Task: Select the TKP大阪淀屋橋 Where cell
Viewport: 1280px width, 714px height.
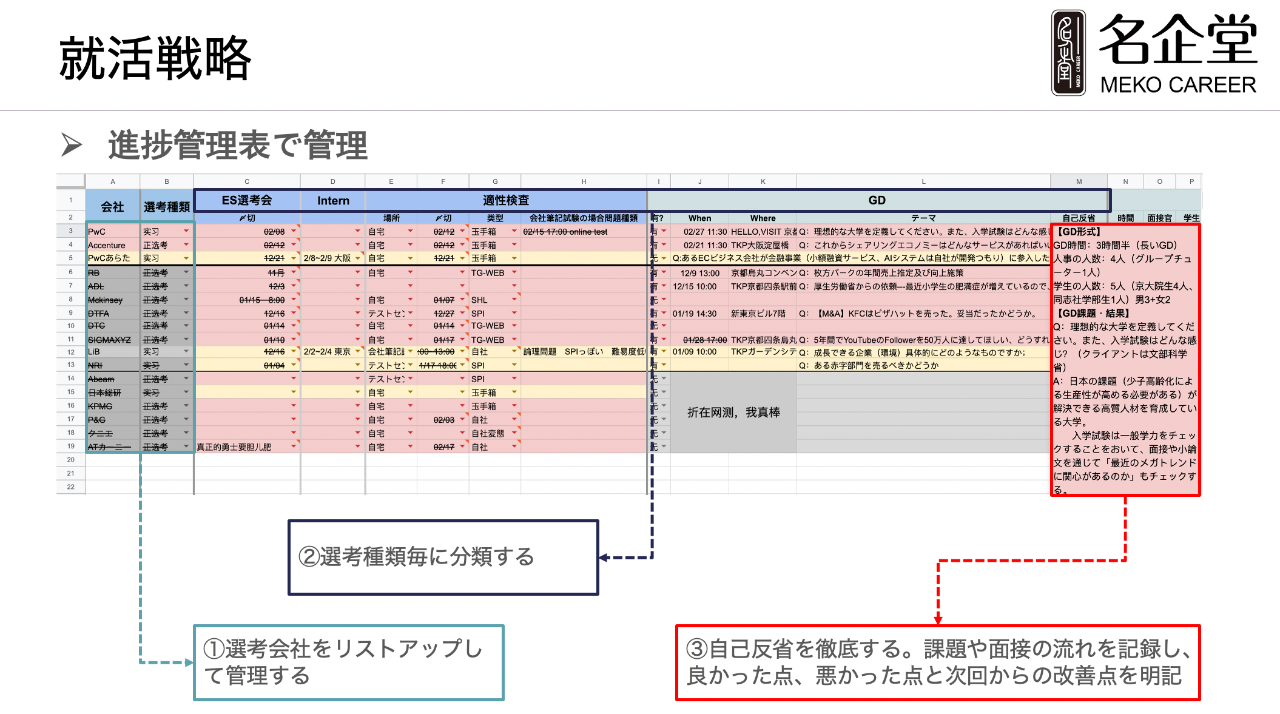Action: 762,245
